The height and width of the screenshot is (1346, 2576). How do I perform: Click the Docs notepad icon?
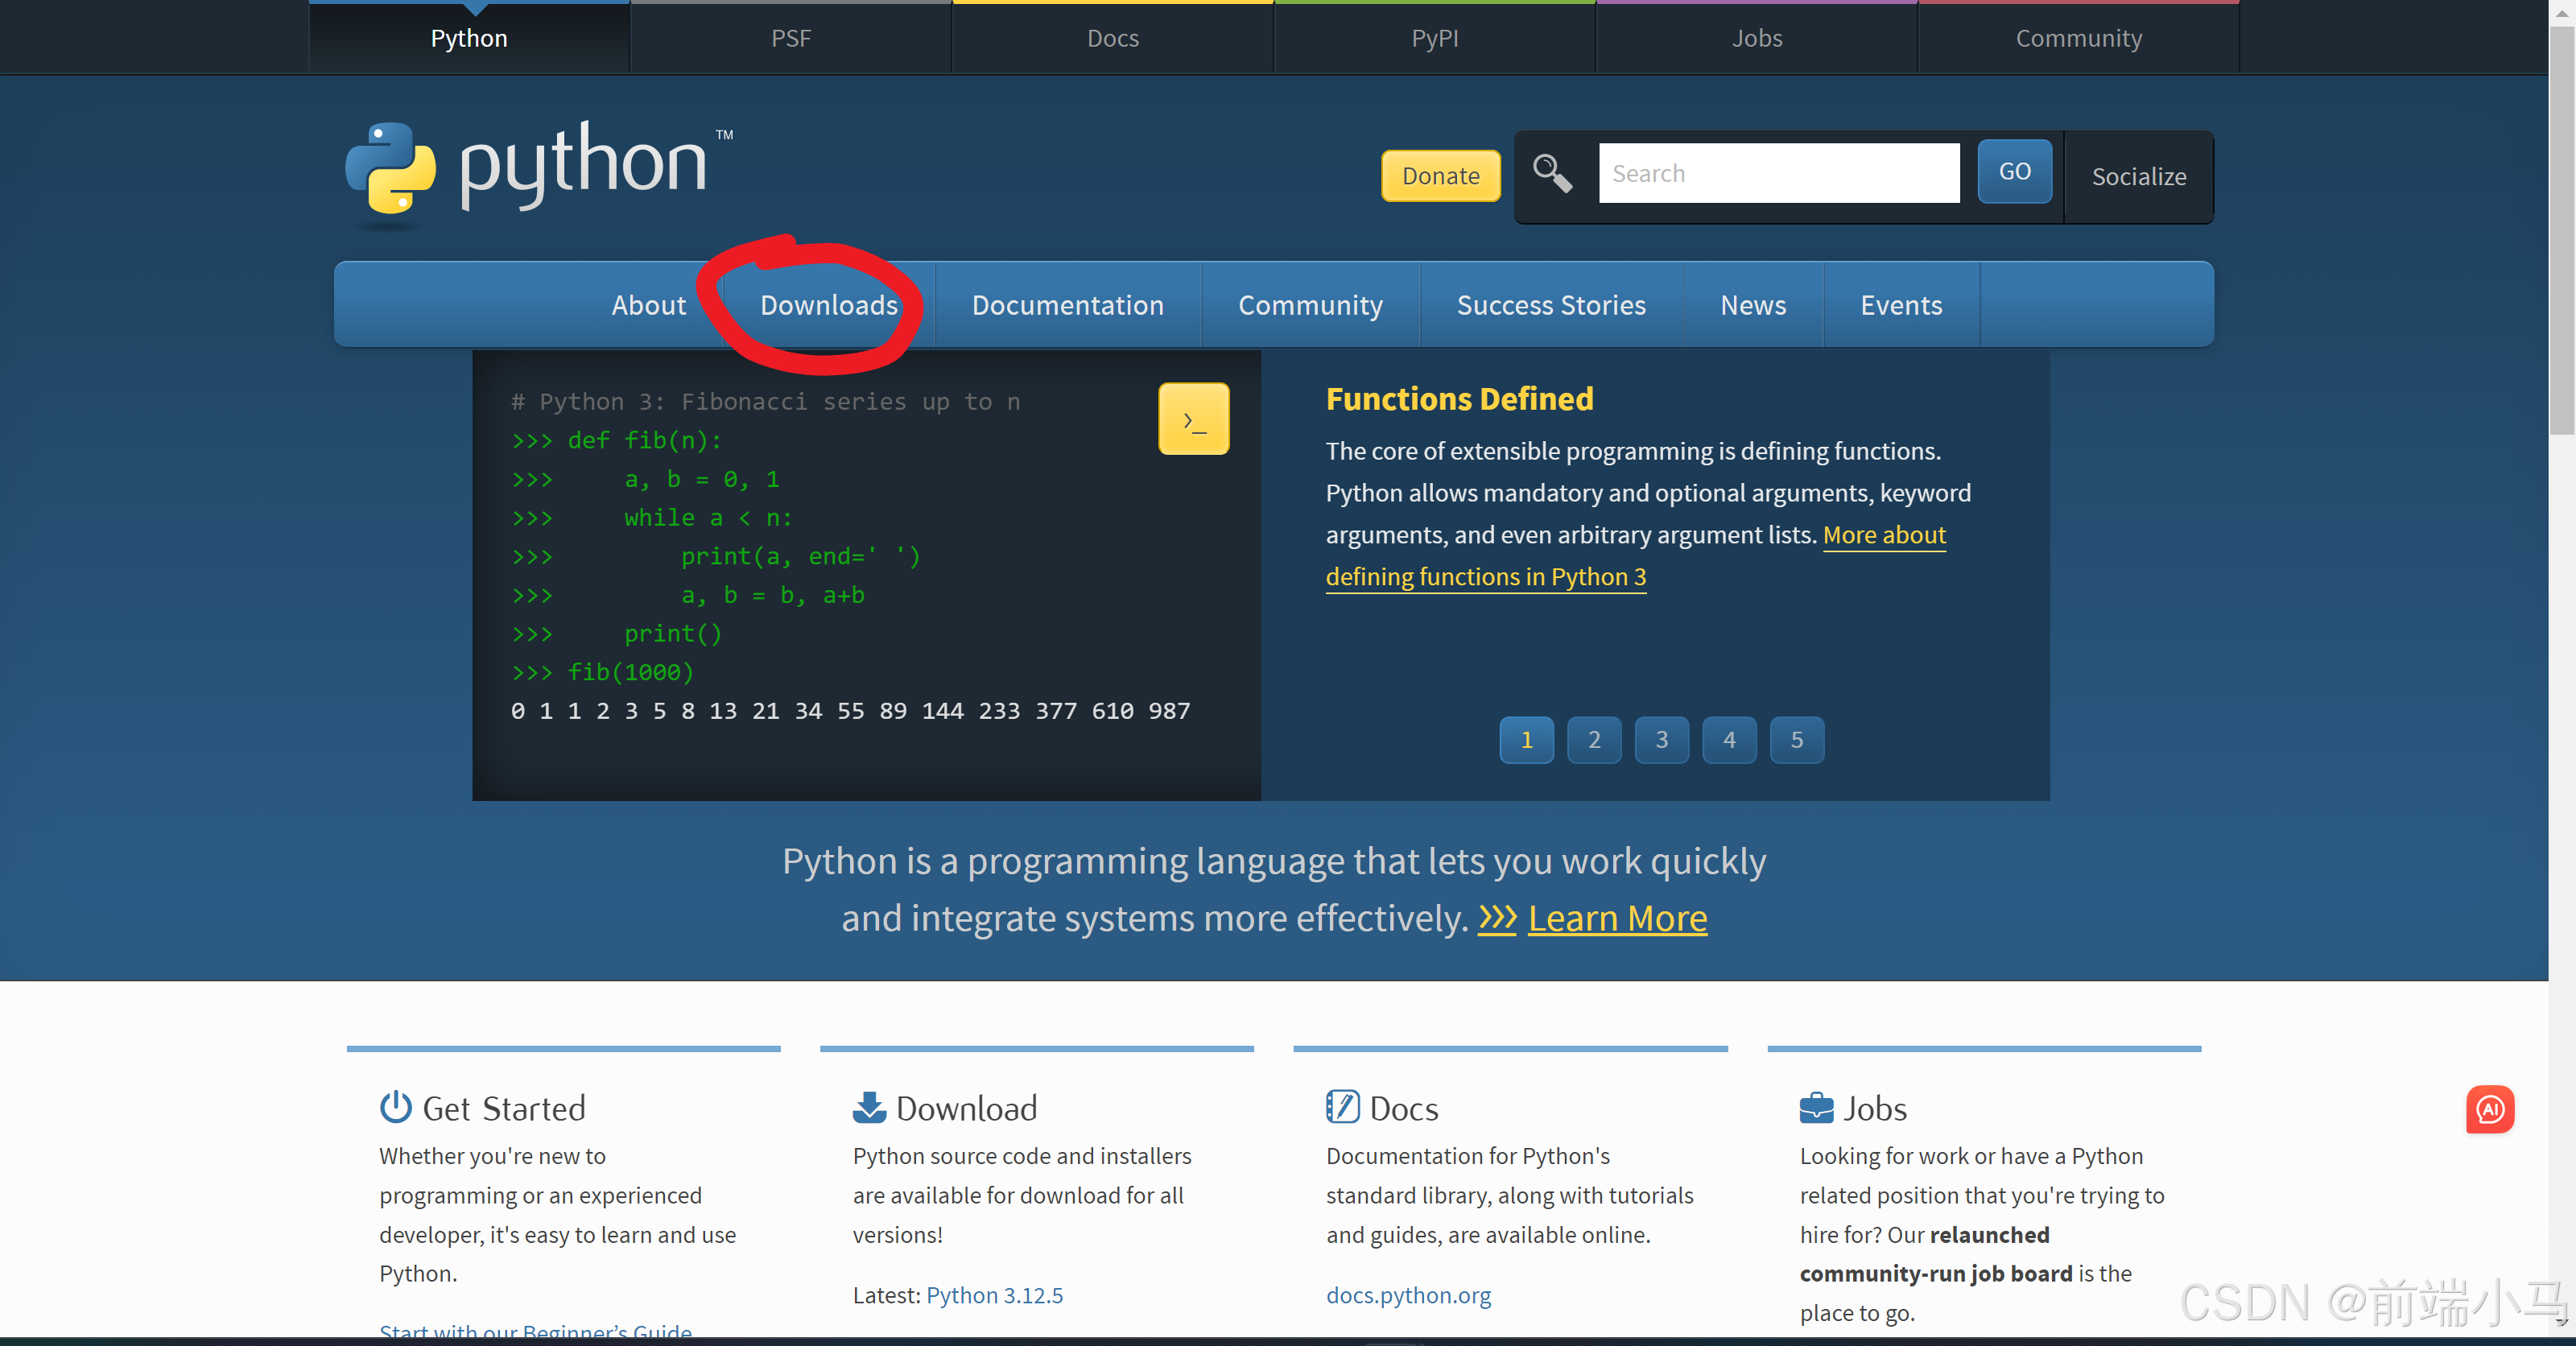pyautogui.click(x=1342, y=1107)
